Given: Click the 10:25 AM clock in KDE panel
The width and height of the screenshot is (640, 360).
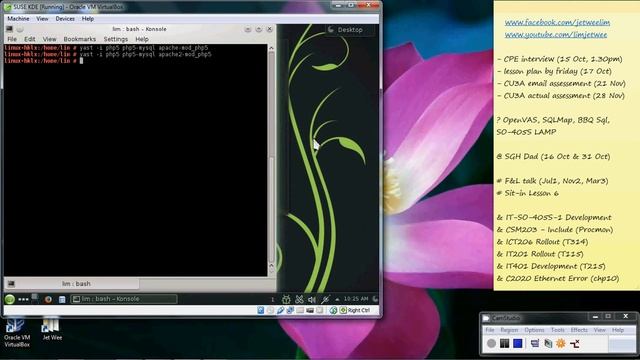Looking at the screenshot, I should (356, 299).
